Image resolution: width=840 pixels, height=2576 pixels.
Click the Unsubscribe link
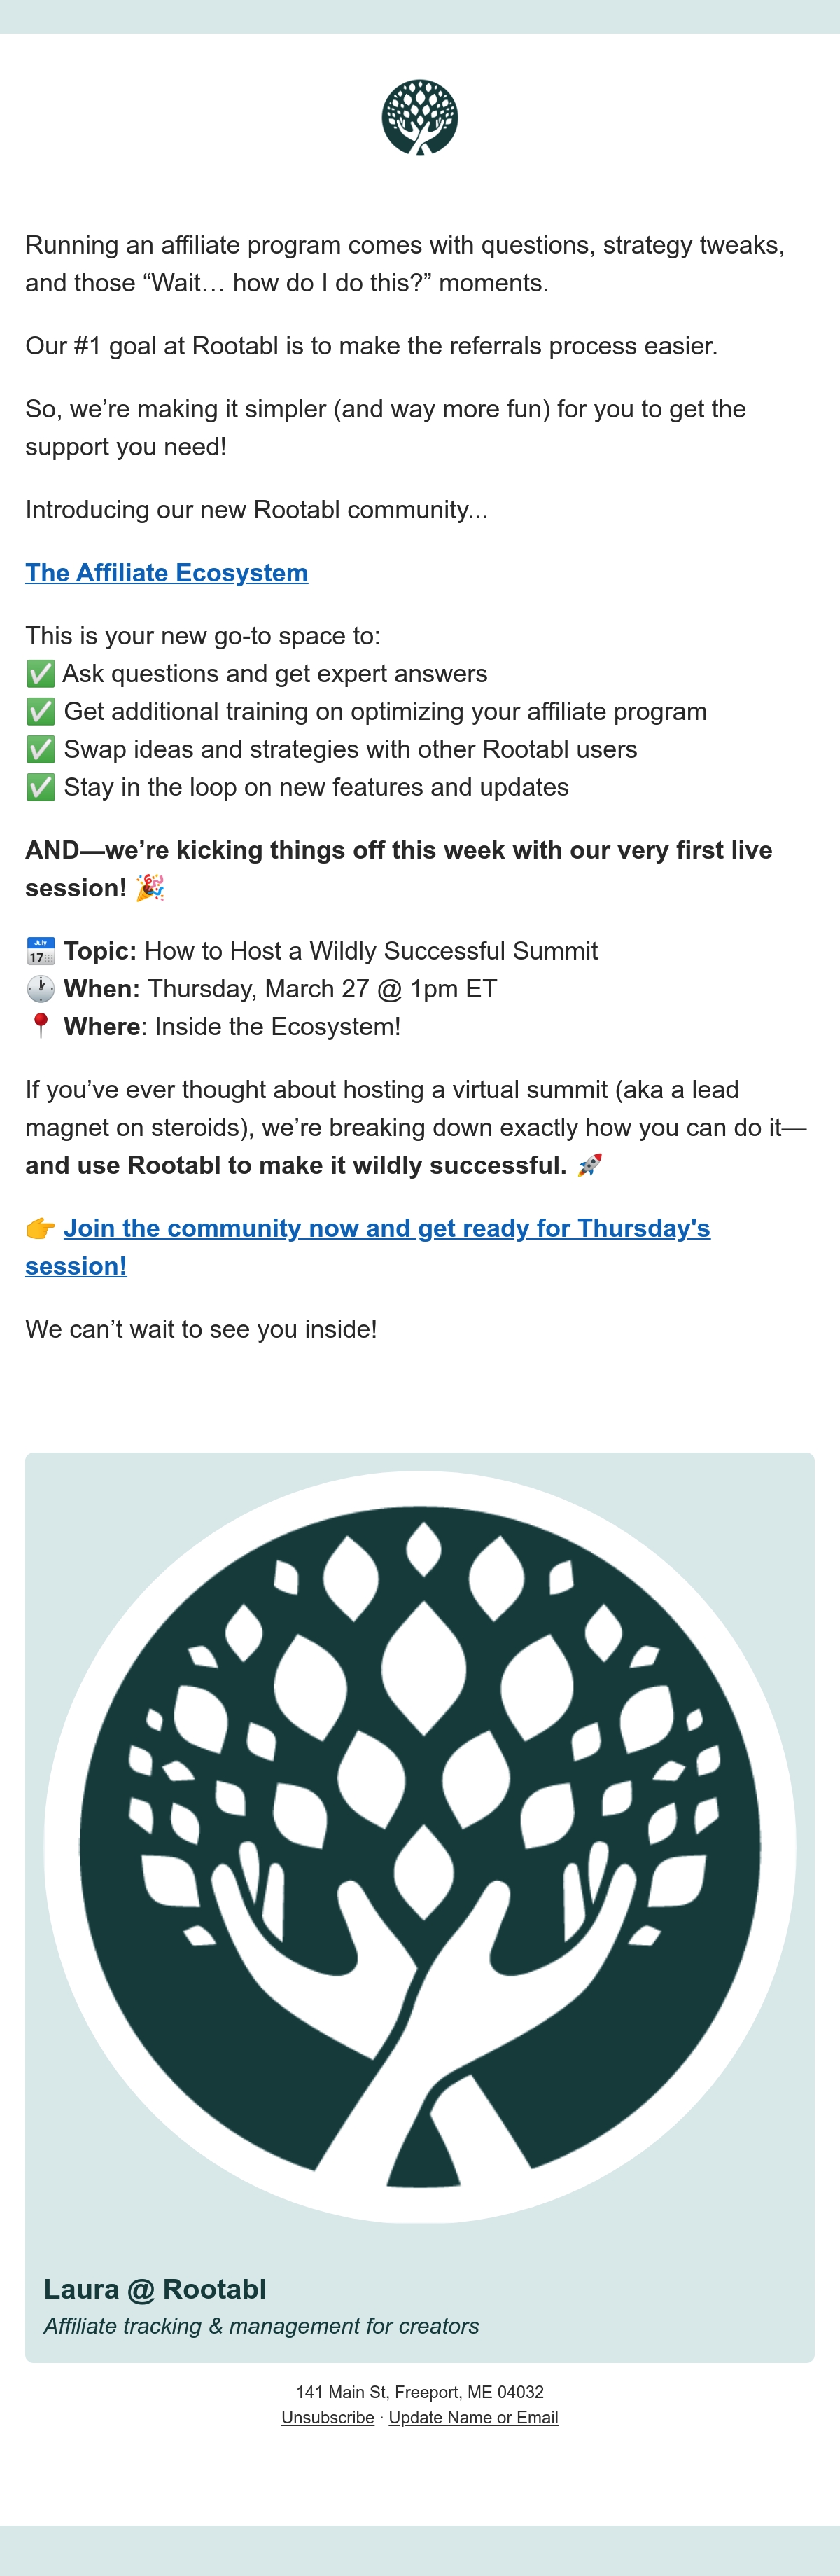tap(328, 2417)
